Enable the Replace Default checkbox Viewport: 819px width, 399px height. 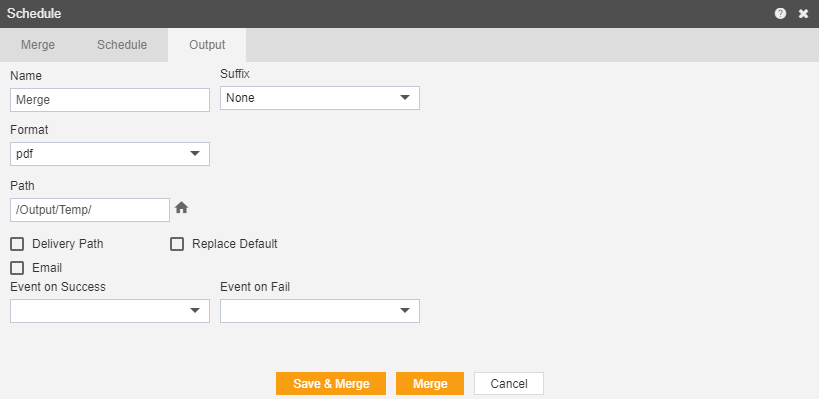point(177,244)
